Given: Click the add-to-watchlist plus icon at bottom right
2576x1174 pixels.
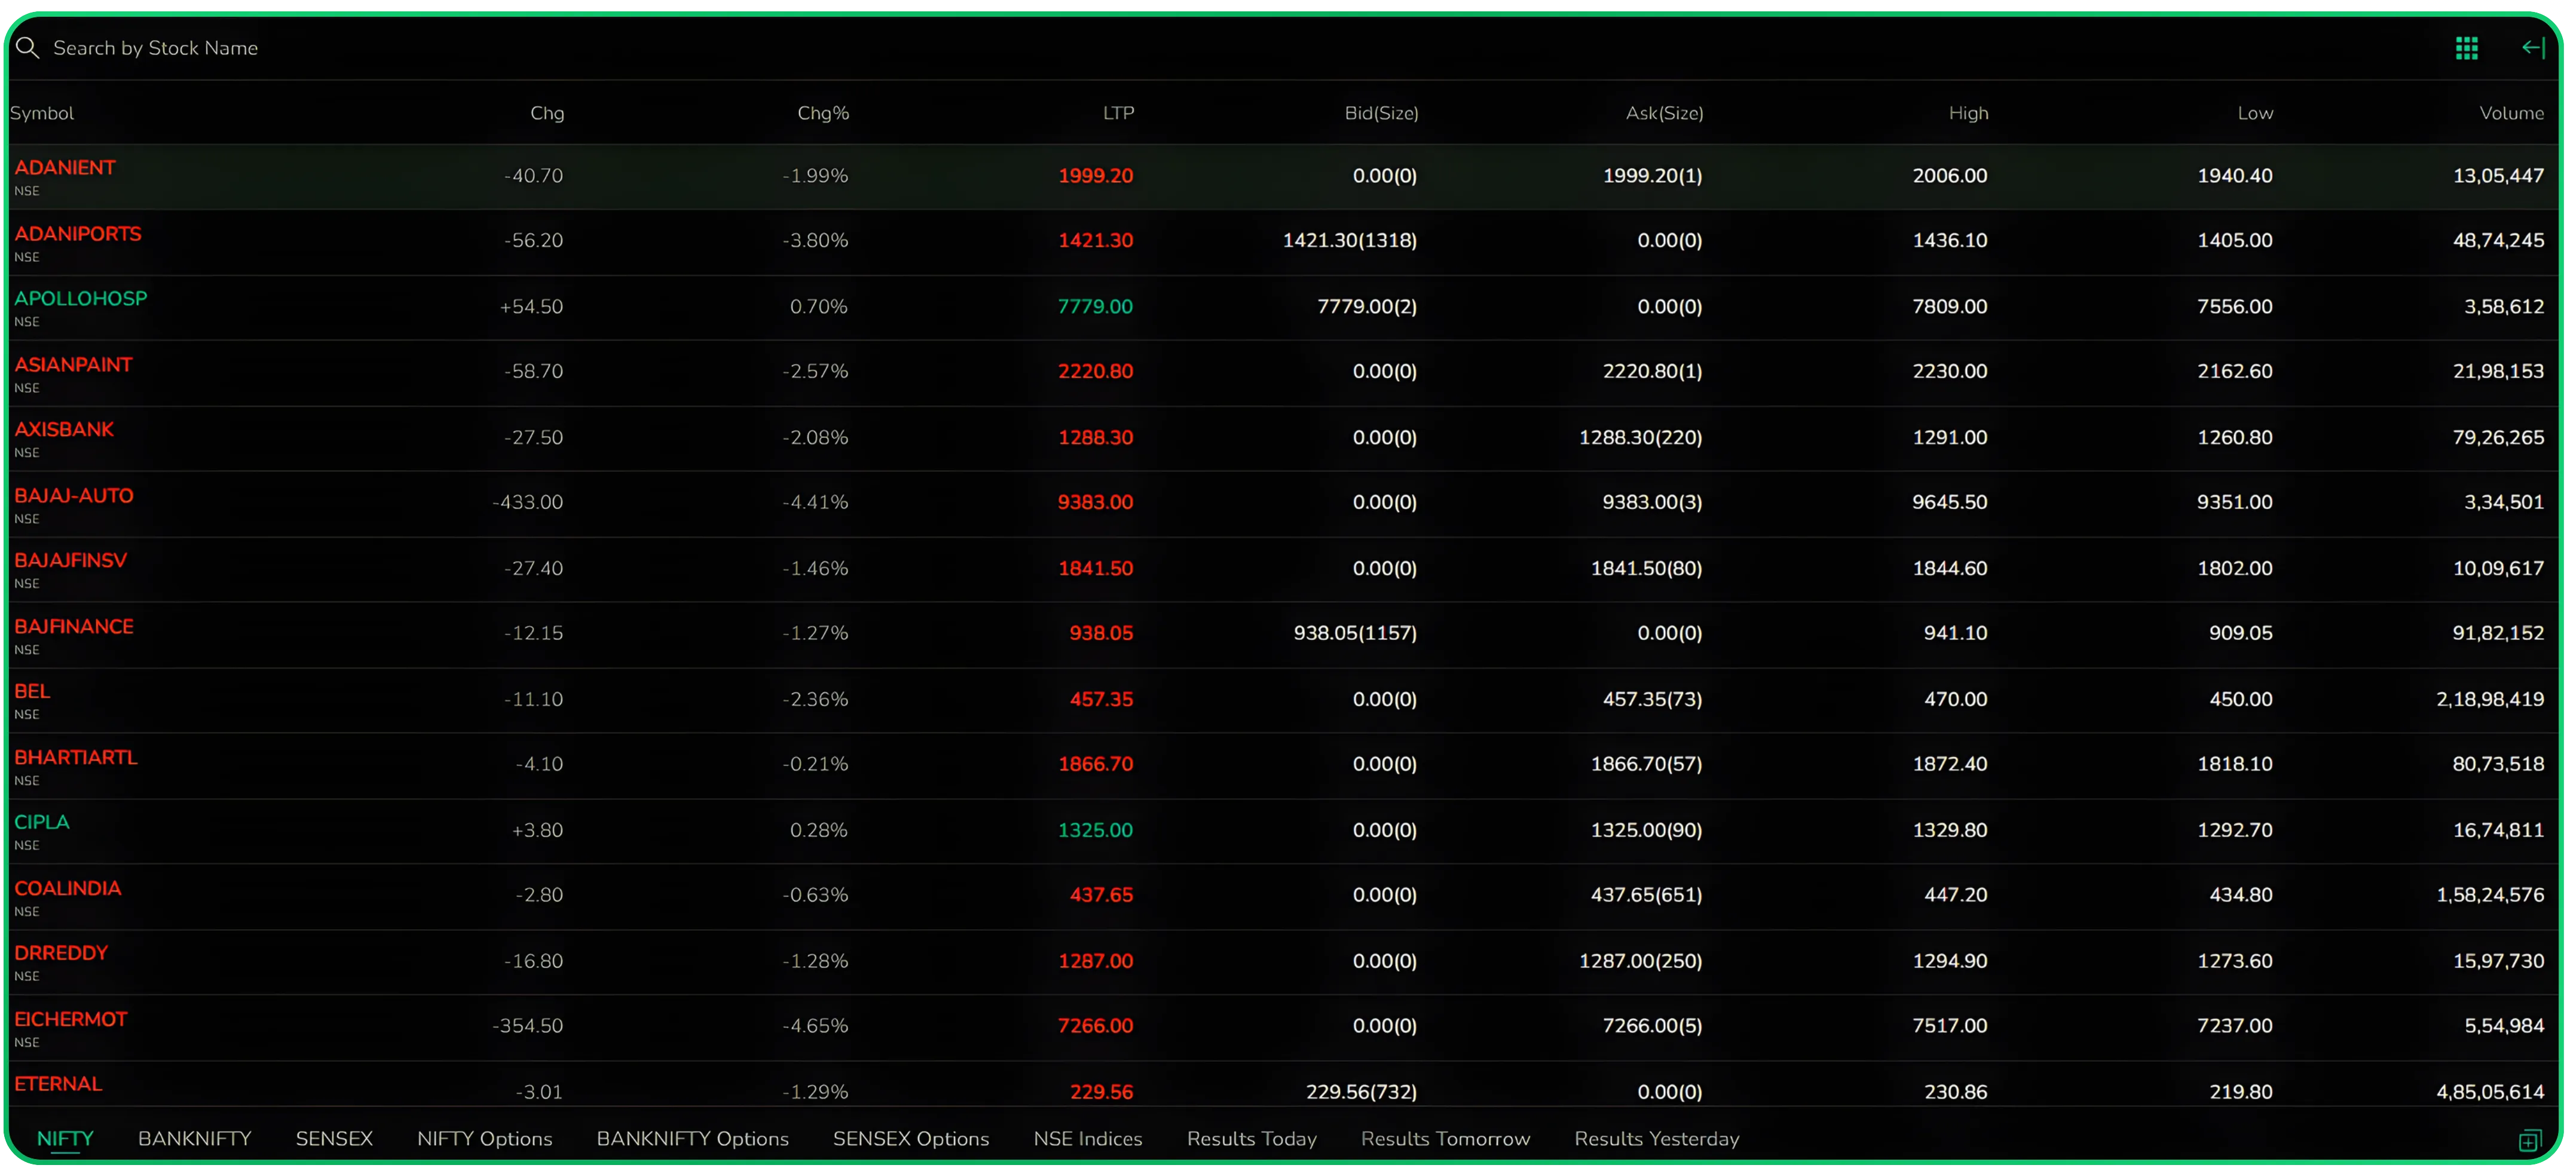Looking at the screenshot, I should click(2532, 1139).
